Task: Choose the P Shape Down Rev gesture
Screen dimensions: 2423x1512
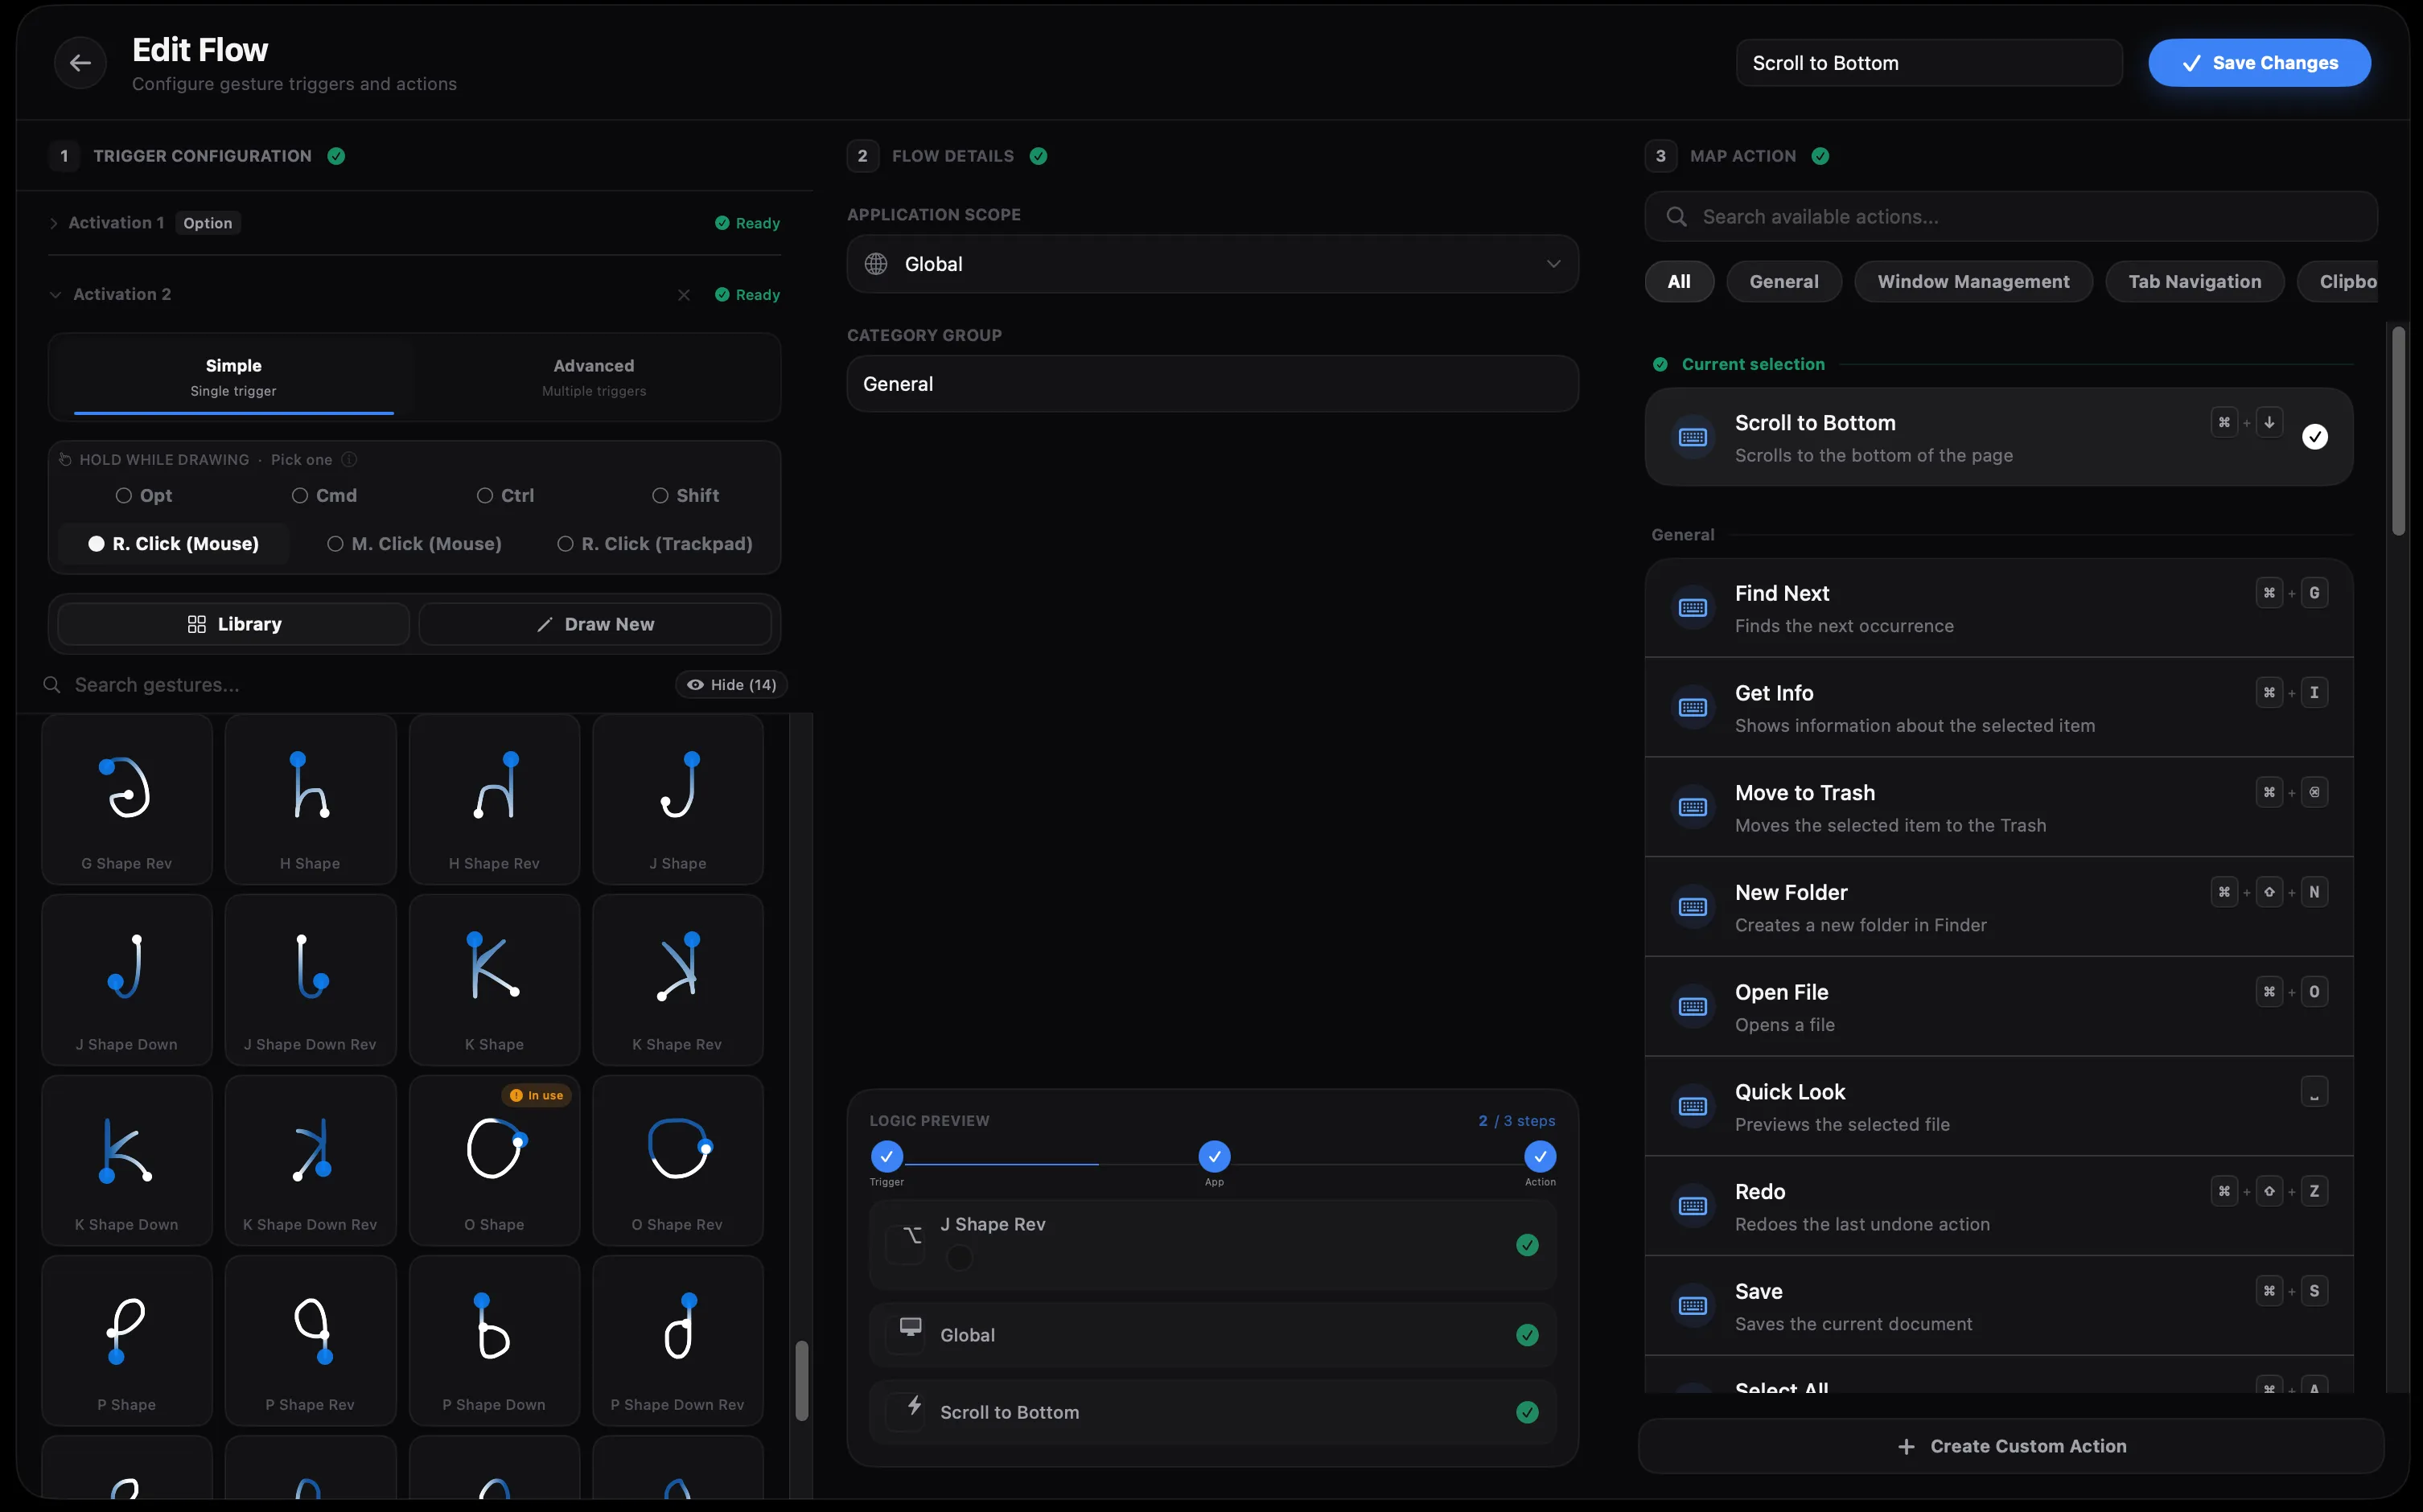Action: [678, 1341]
